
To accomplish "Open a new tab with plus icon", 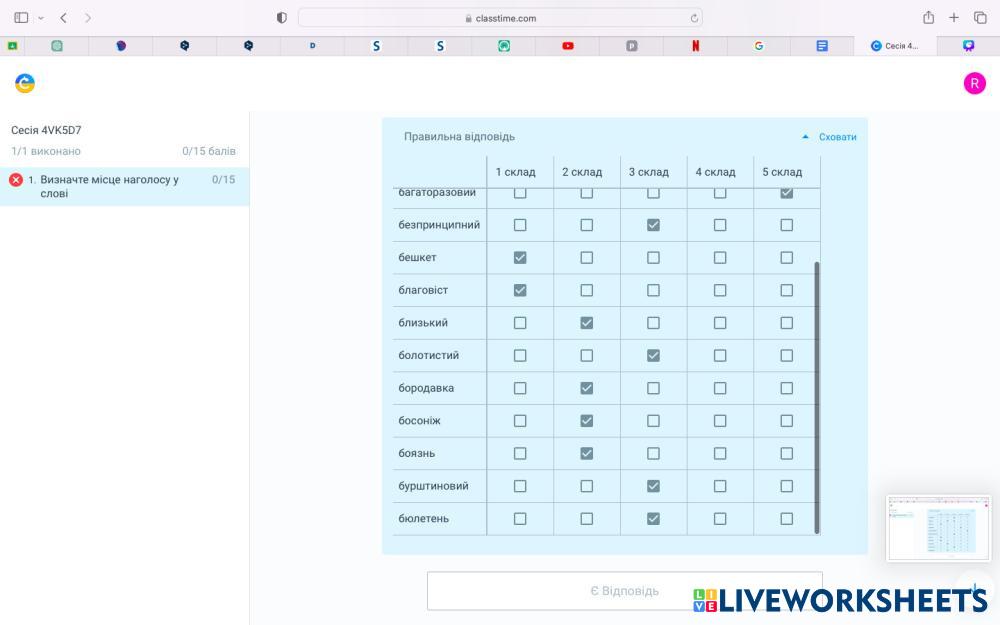I will (954, 18).
